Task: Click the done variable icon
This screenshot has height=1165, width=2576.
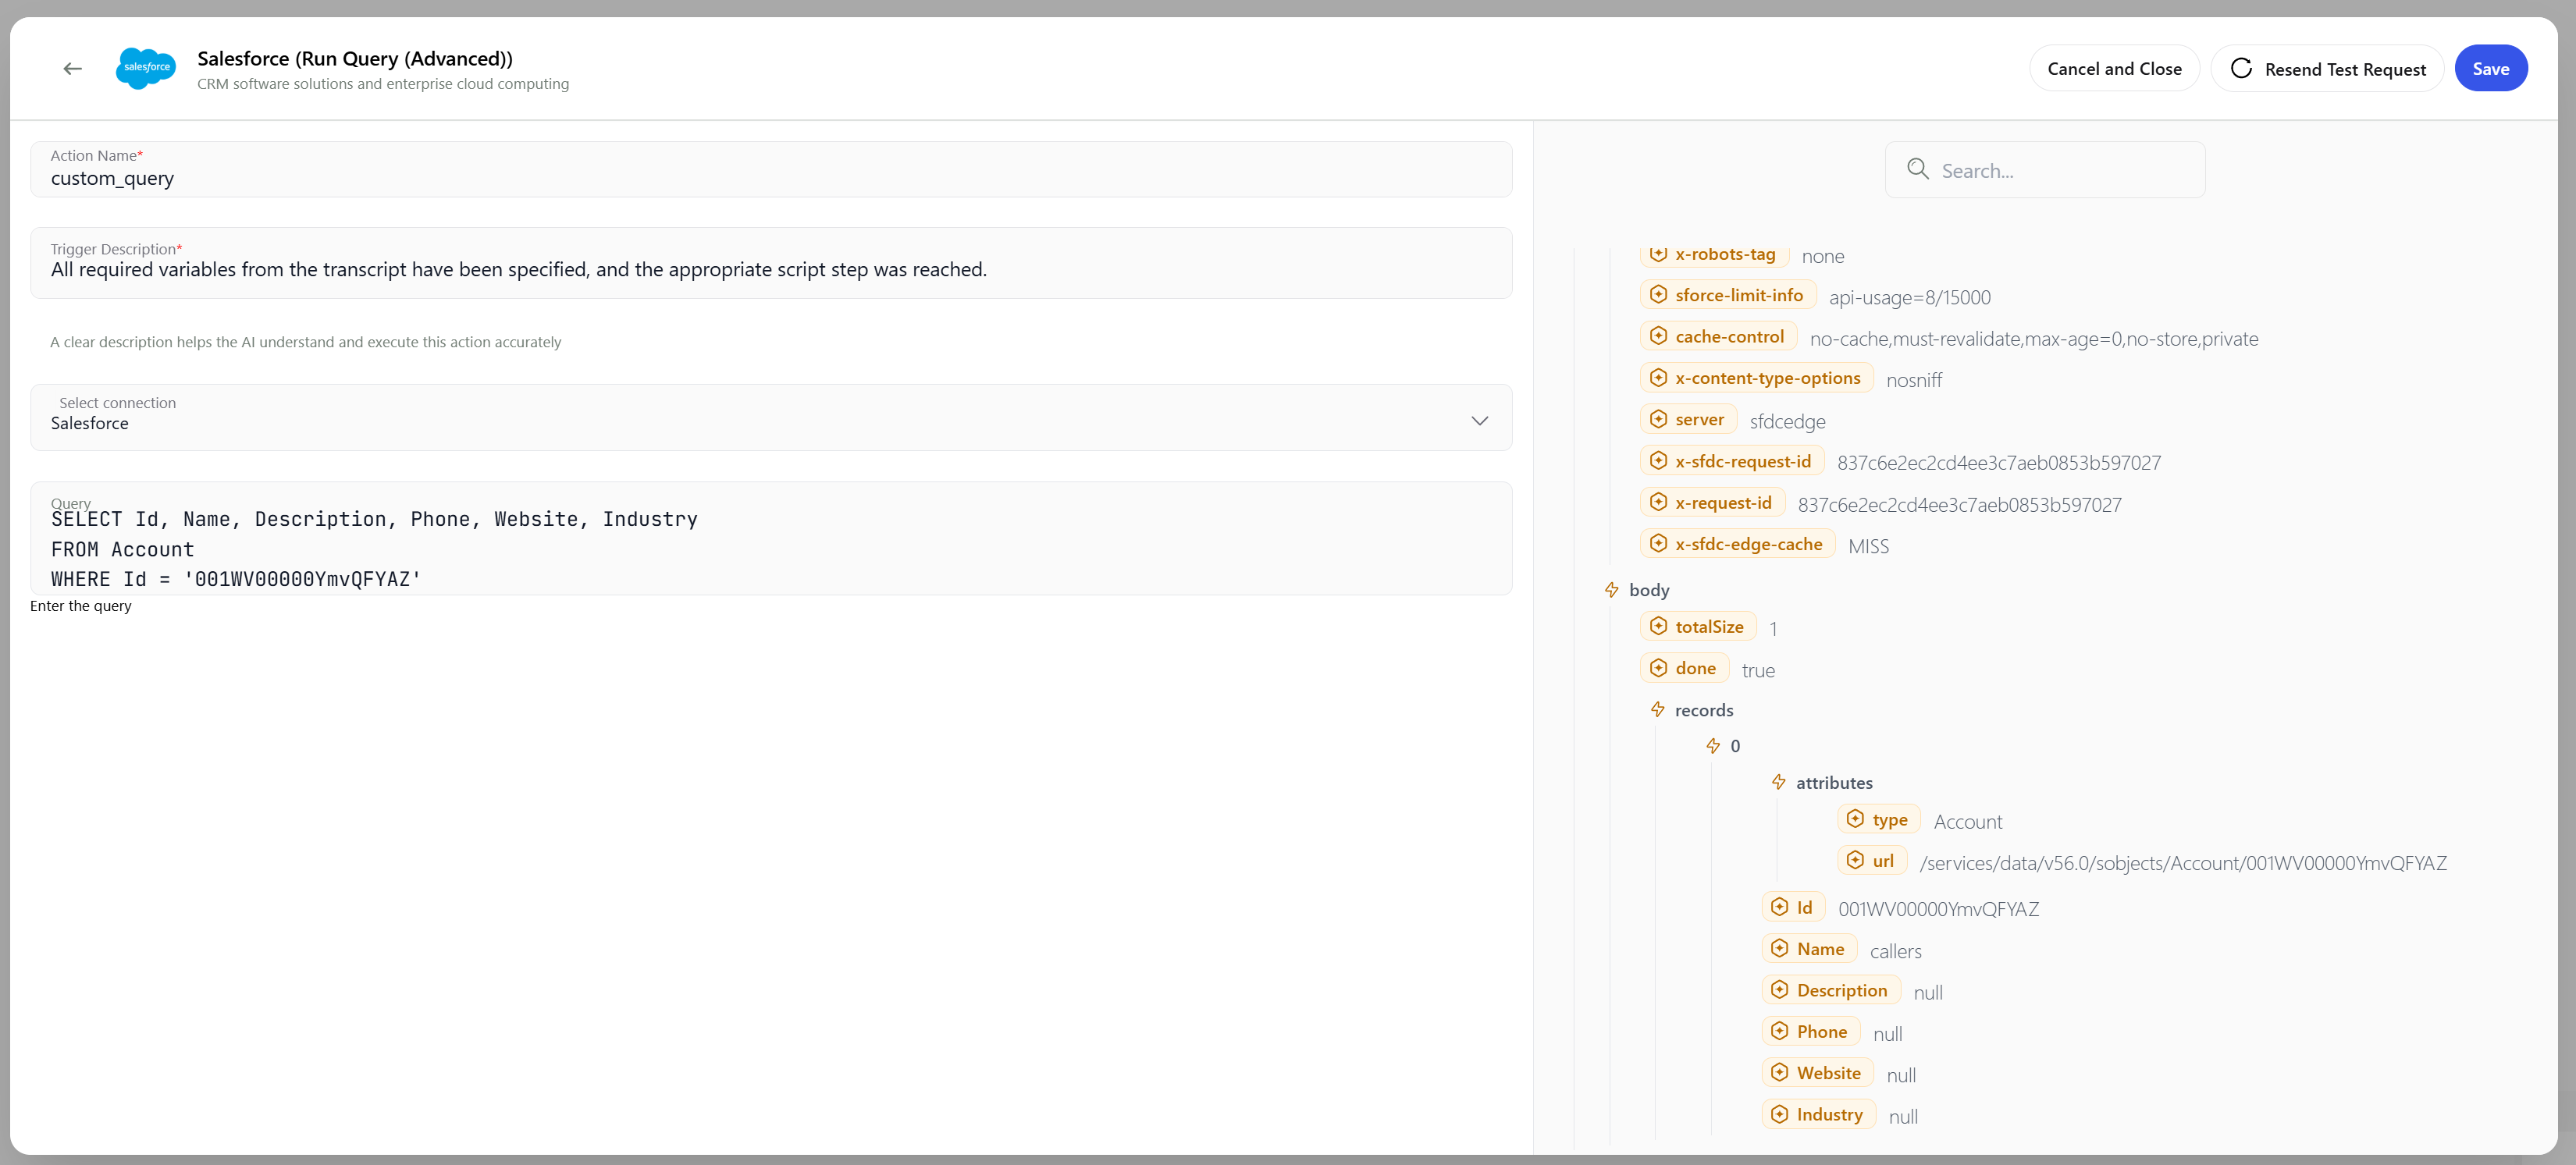Action: [x=1658, y=668]
